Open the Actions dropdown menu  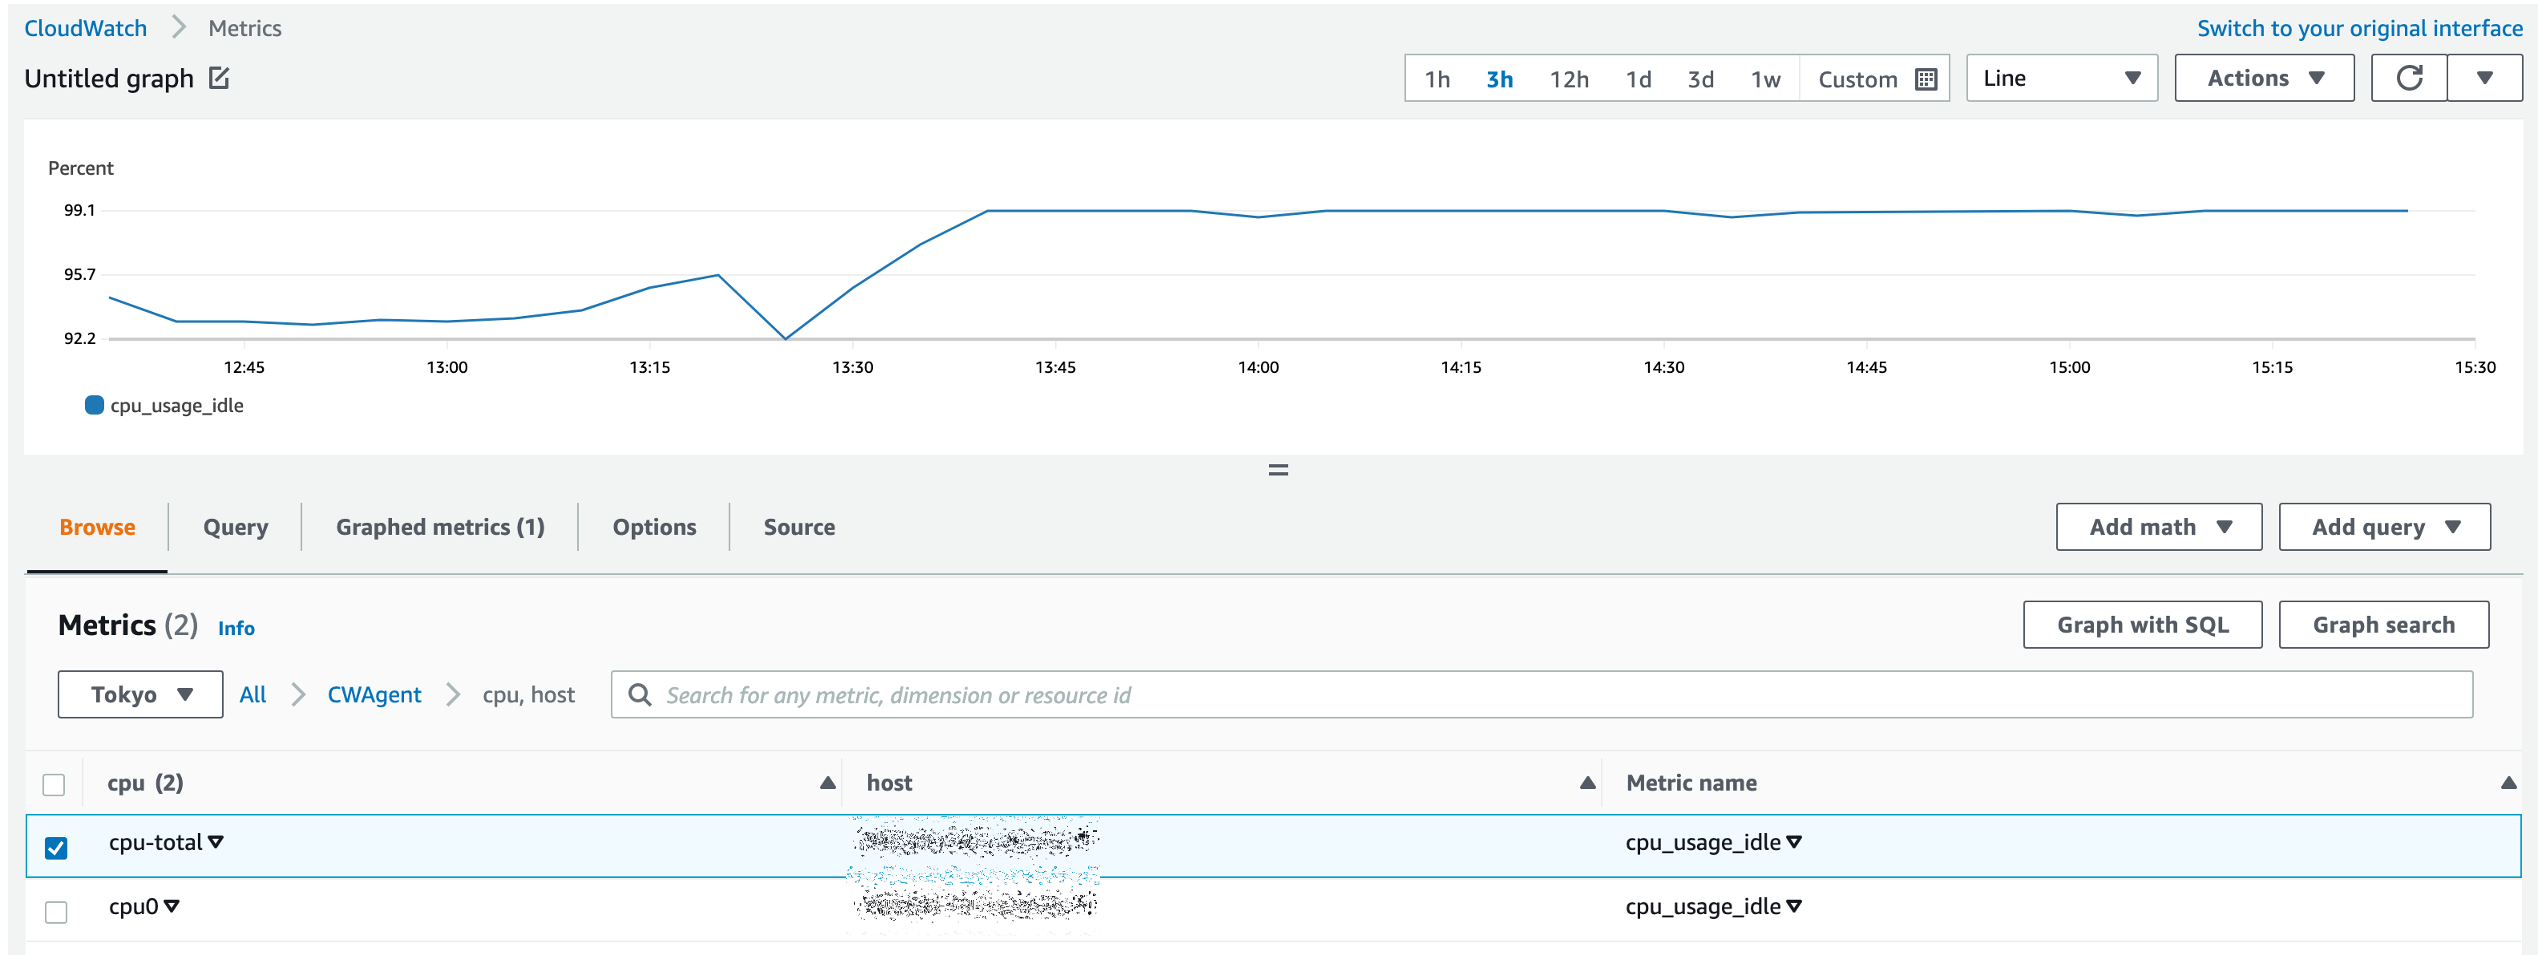pyautogui.click(x=2264, y=78)
